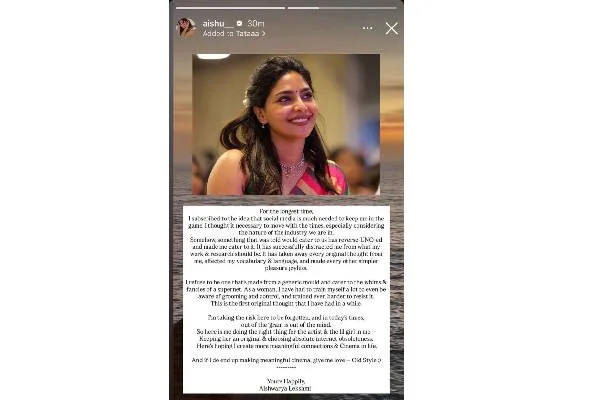Image resolution: width=600 pixels, height=400 pixels.
Task: Click the 'first original thought' sentence
Action: click(286, 303)
